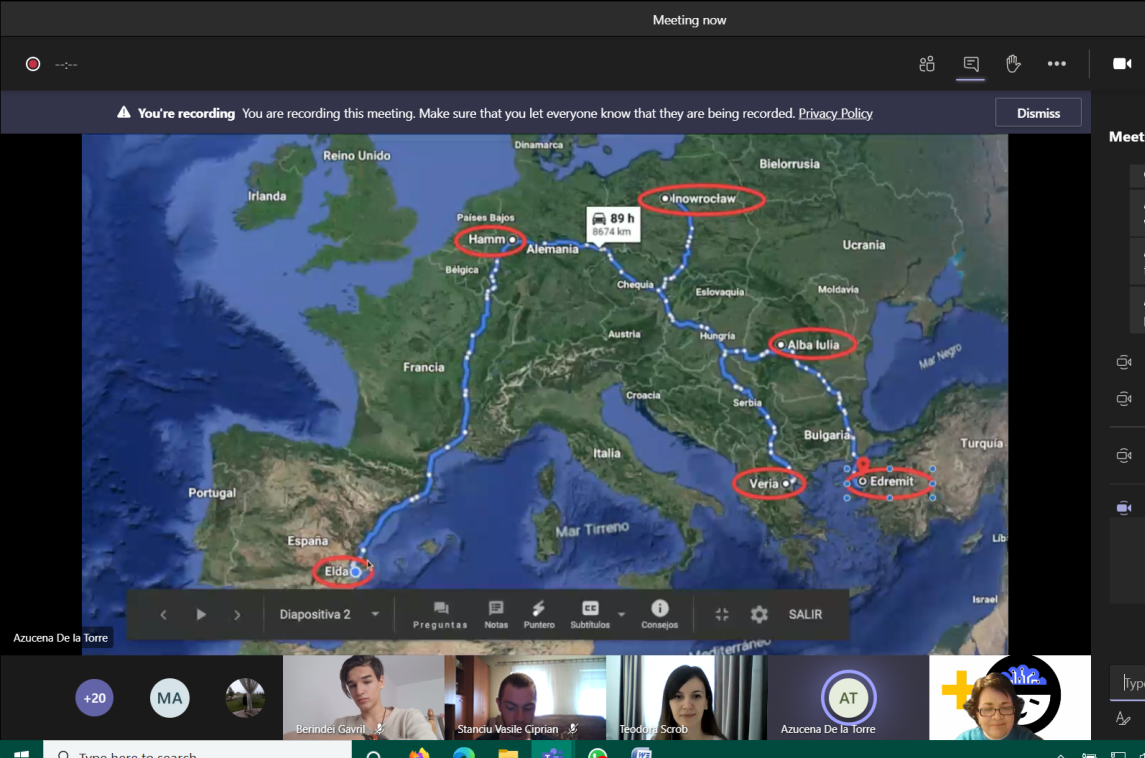Activate the Puntero laser pointer
Viewport: 1145px width, 758px height.
[x=539, y=614]
